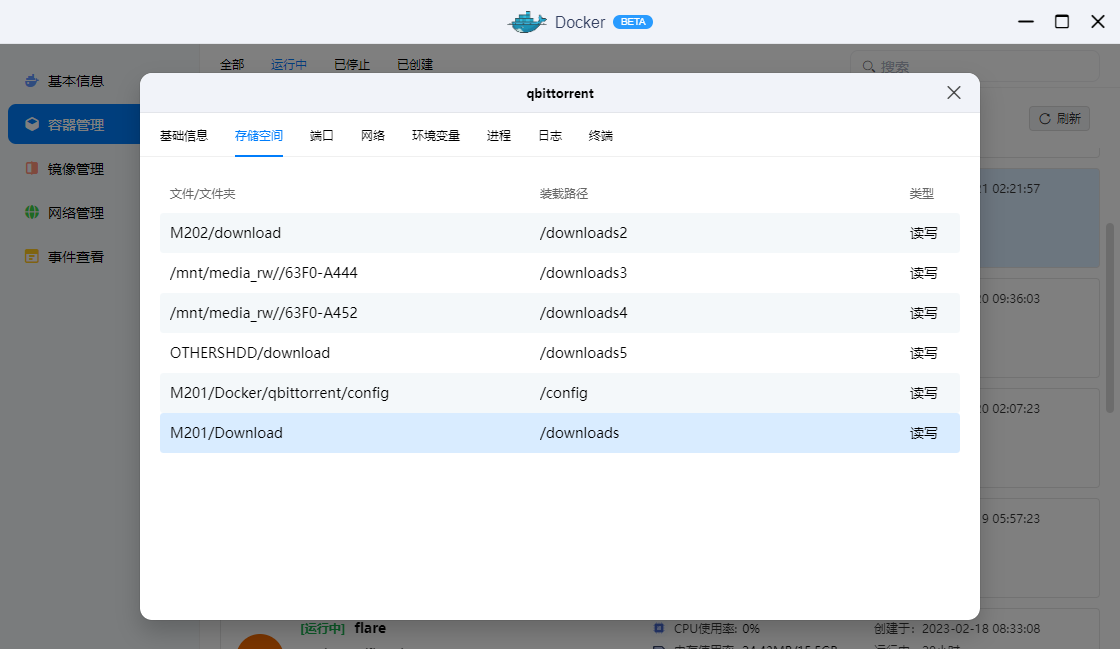Open the 网络 tab

coord(373,136)
